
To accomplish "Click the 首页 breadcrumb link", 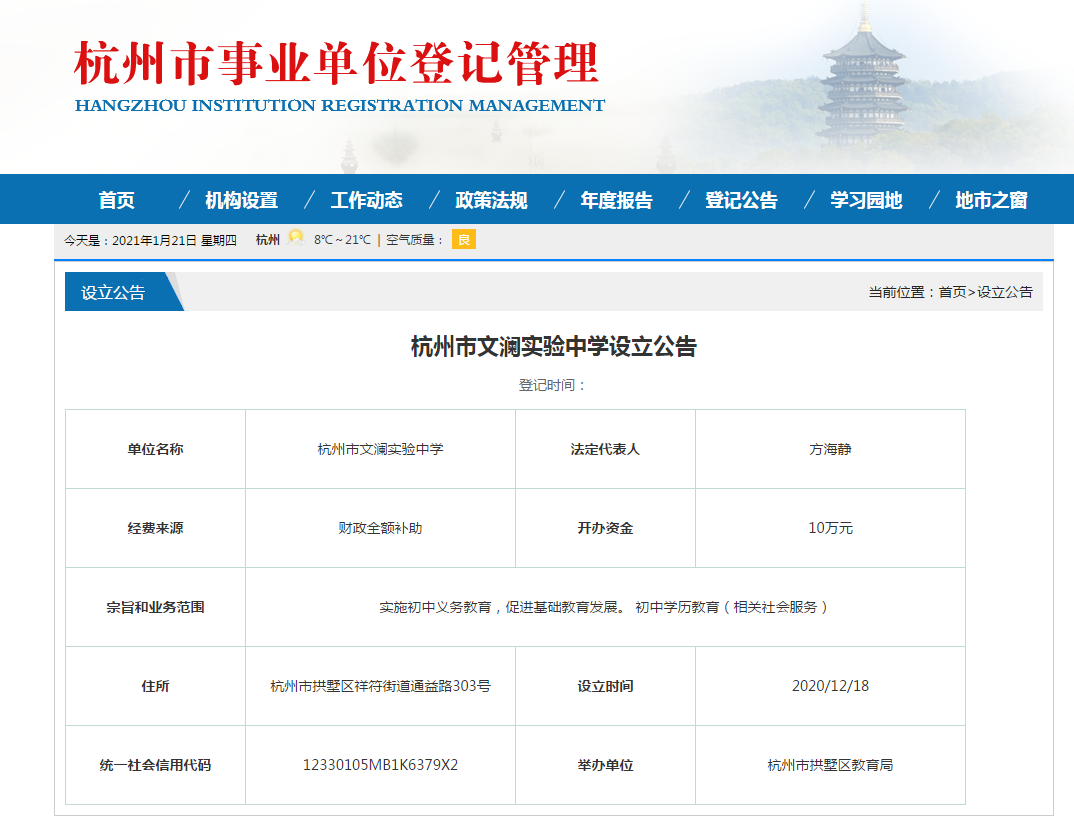I will coord(952,292).
